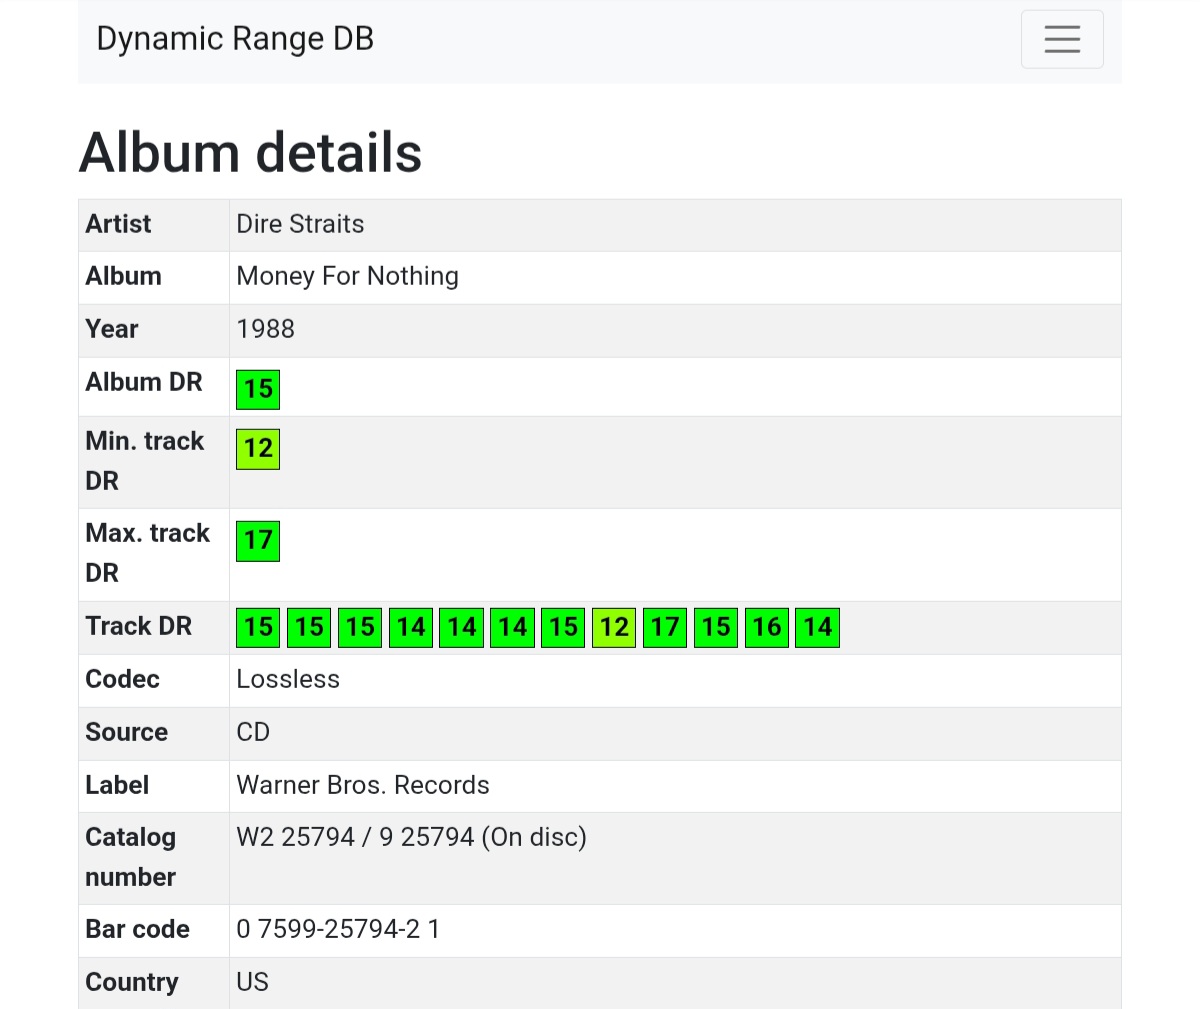Click the album title Money For Nothing

point(347,276)
